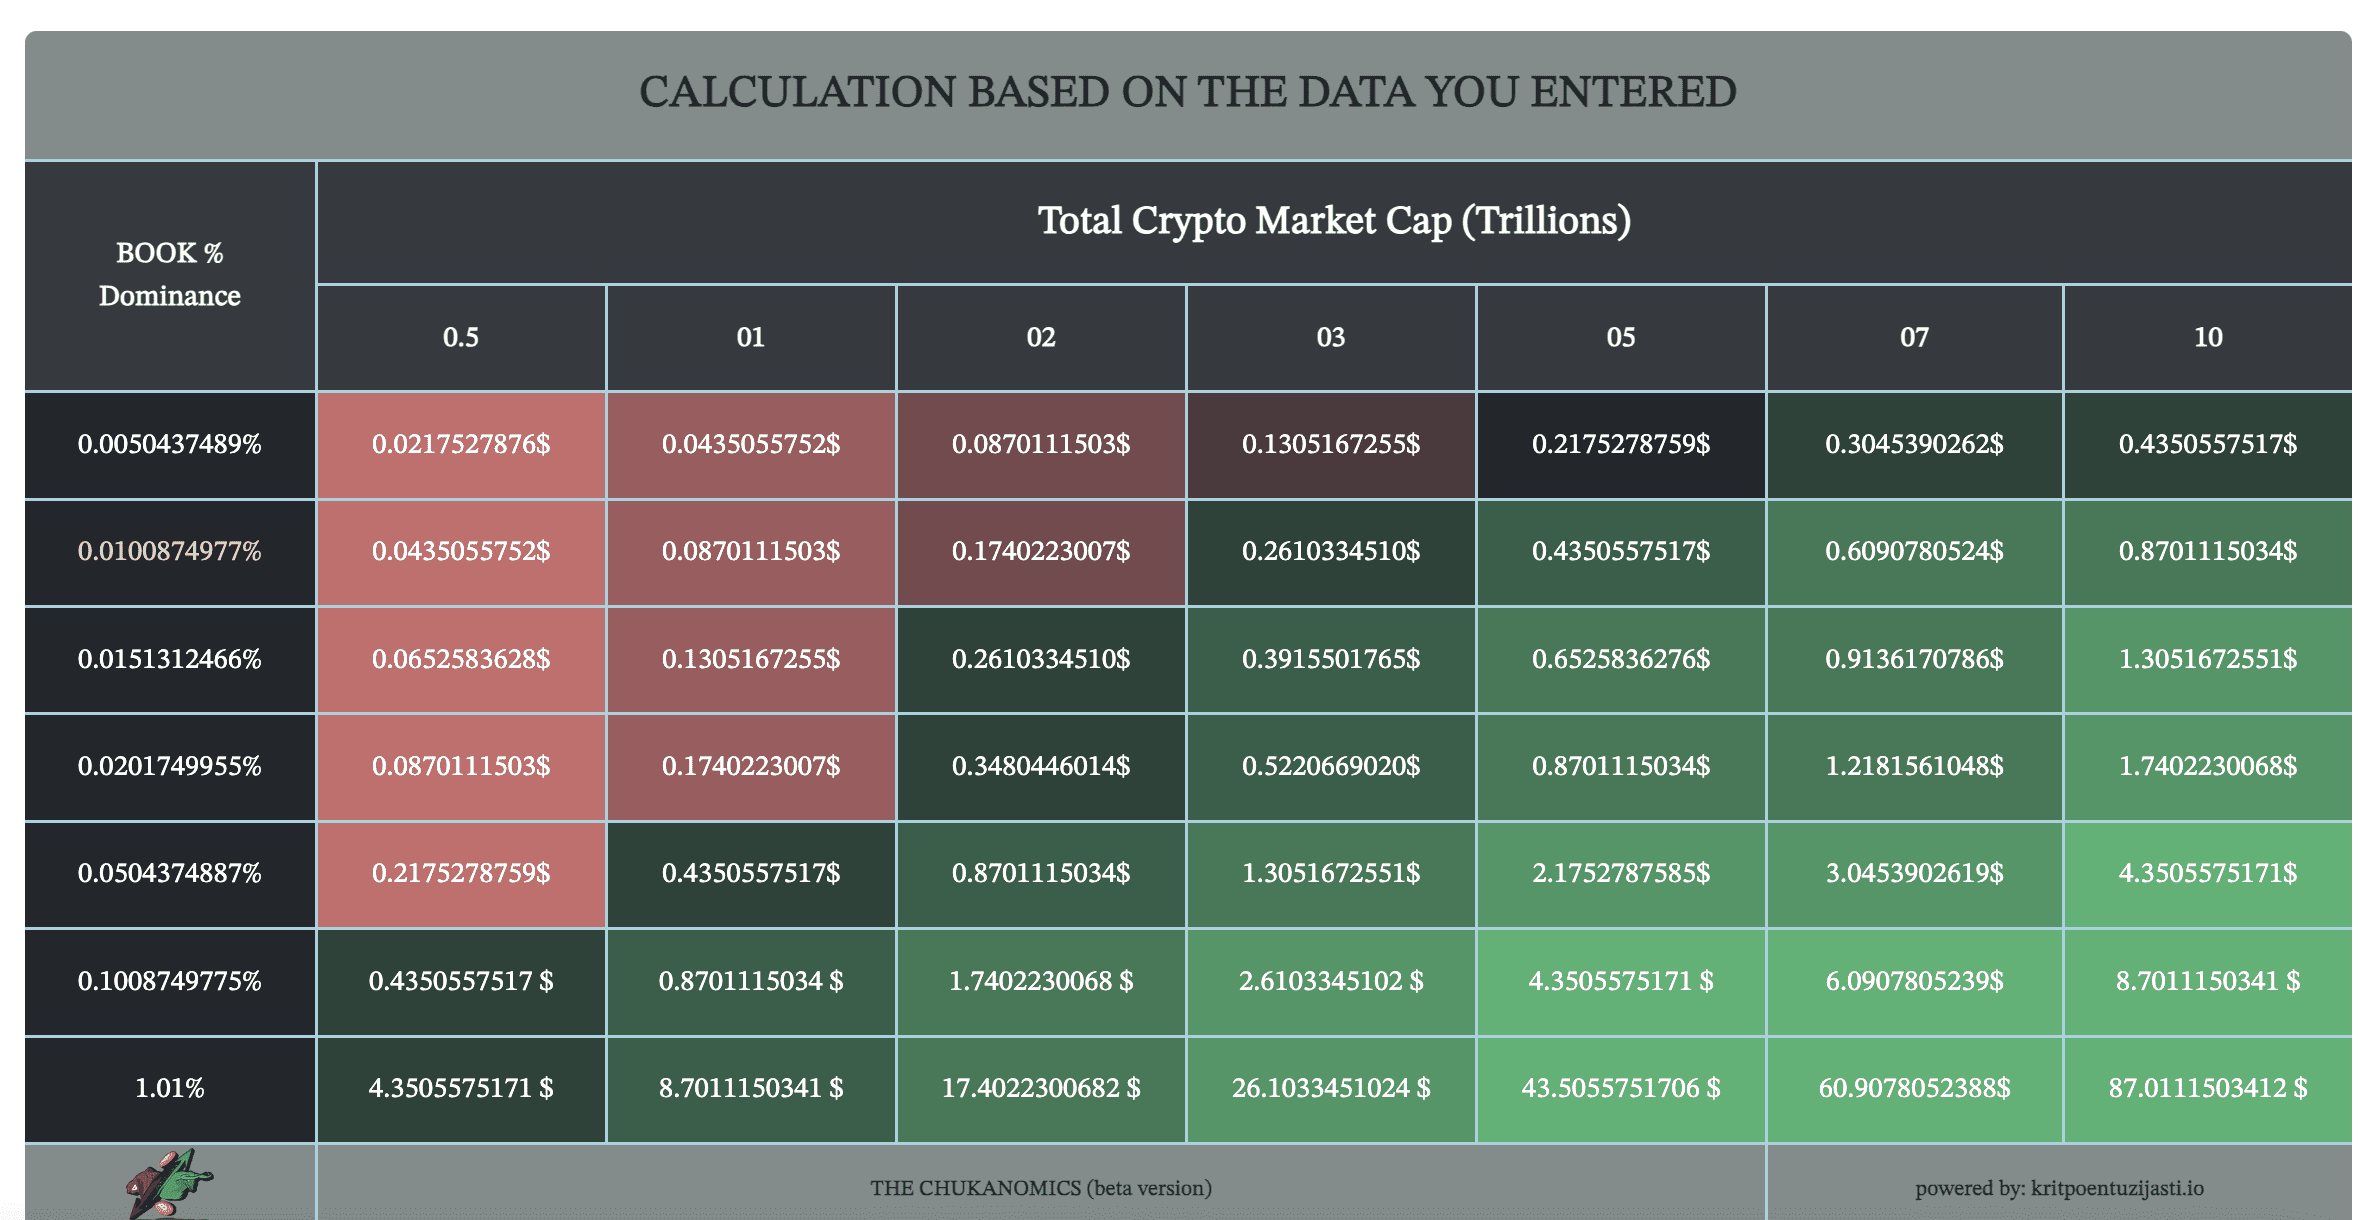Click the 0.0504374887% dominance row label
Image resolution: width=2362 pixels, height=1220 pixels.
coord(169,873)
